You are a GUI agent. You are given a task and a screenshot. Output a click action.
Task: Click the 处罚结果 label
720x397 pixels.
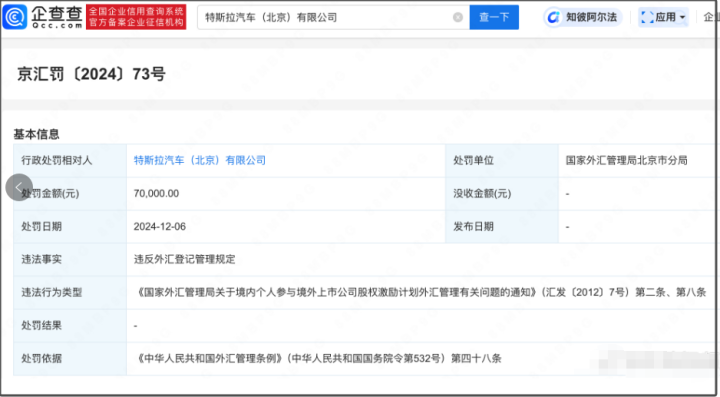[41, 325]
